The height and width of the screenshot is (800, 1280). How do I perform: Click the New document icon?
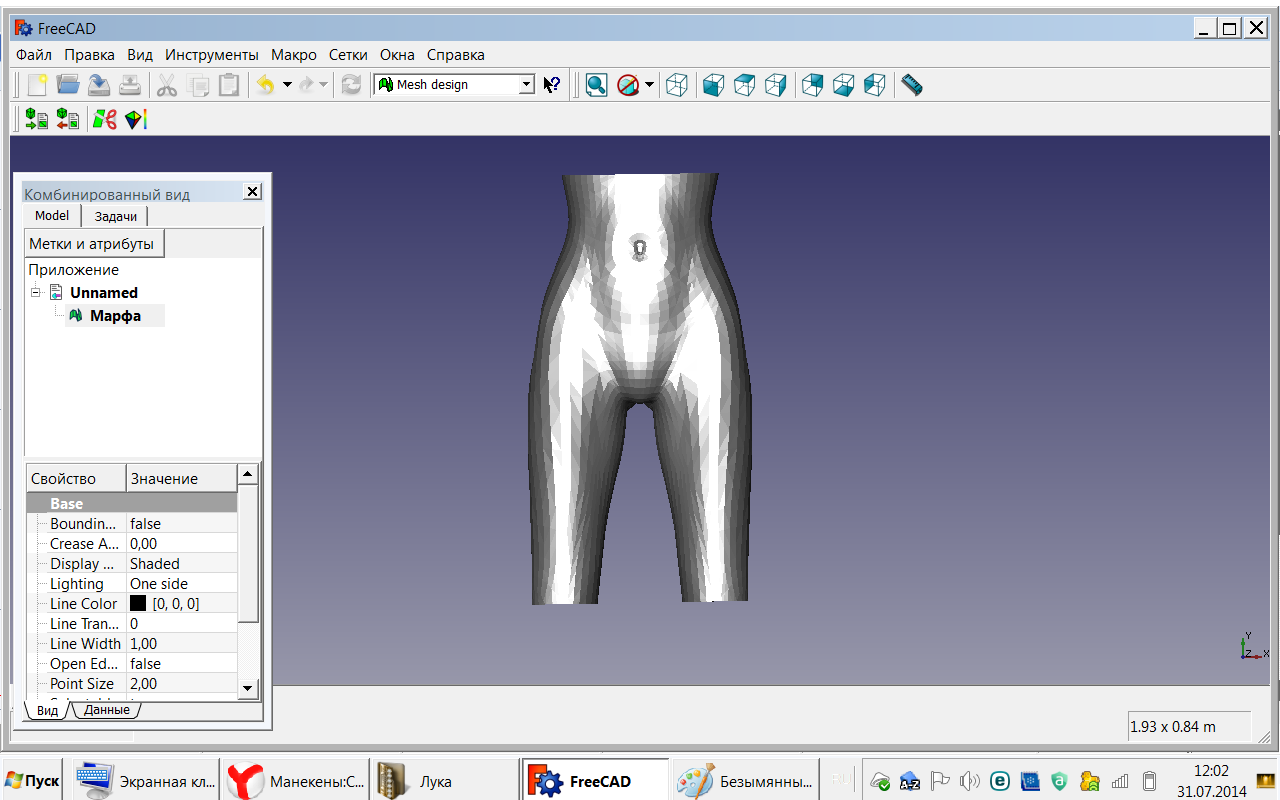pos(37,85)
